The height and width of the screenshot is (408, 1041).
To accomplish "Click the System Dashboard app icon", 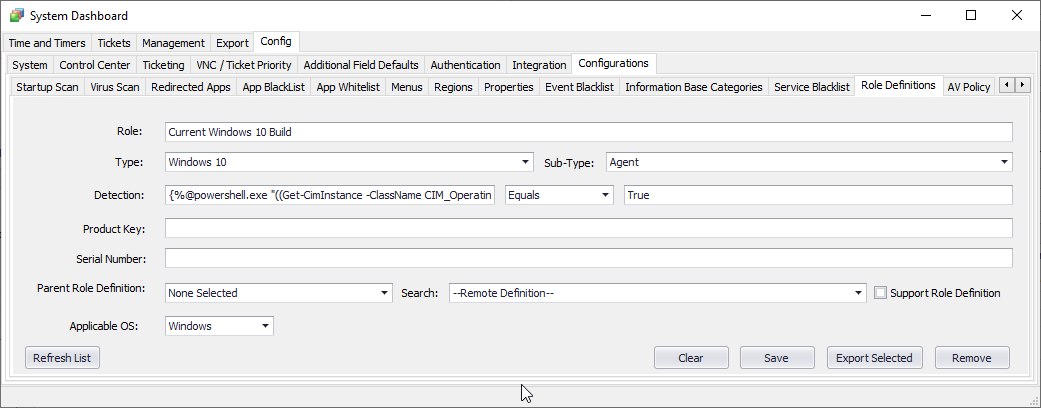I will [15, 16].
